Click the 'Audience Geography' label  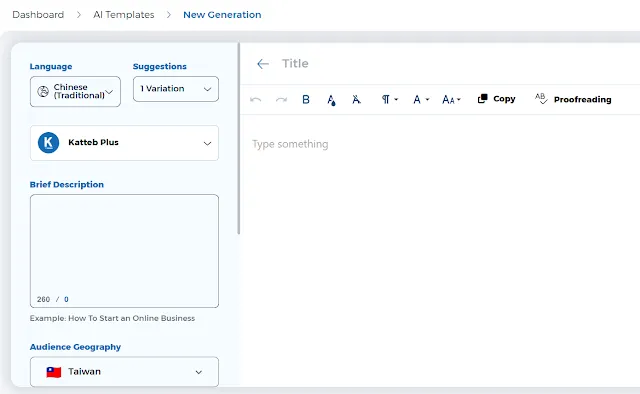tap(76, 347)
